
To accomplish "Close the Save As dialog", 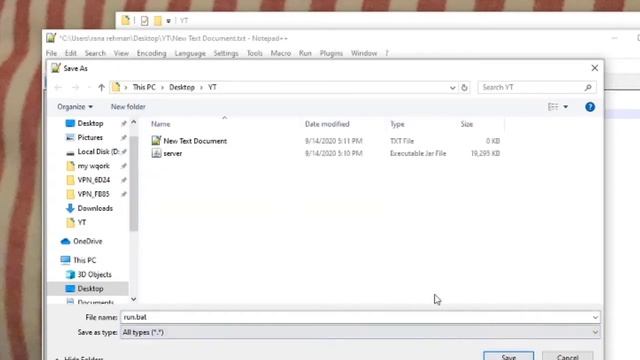I will pos(595,68).
